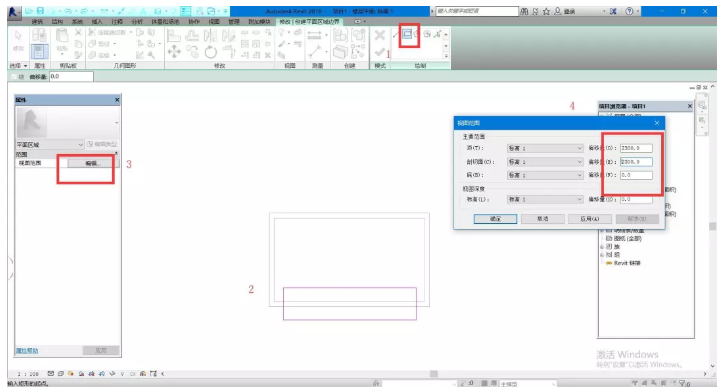This screenshot has height=392, width=726.
Task: Open the View ribbon tab
Action: click(x=214, y=22)
